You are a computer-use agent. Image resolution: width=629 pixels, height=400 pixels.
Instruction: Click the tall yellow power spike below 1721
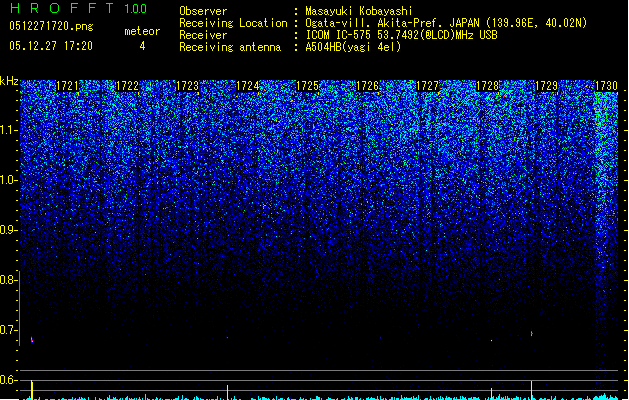click(x=32, y=390)
